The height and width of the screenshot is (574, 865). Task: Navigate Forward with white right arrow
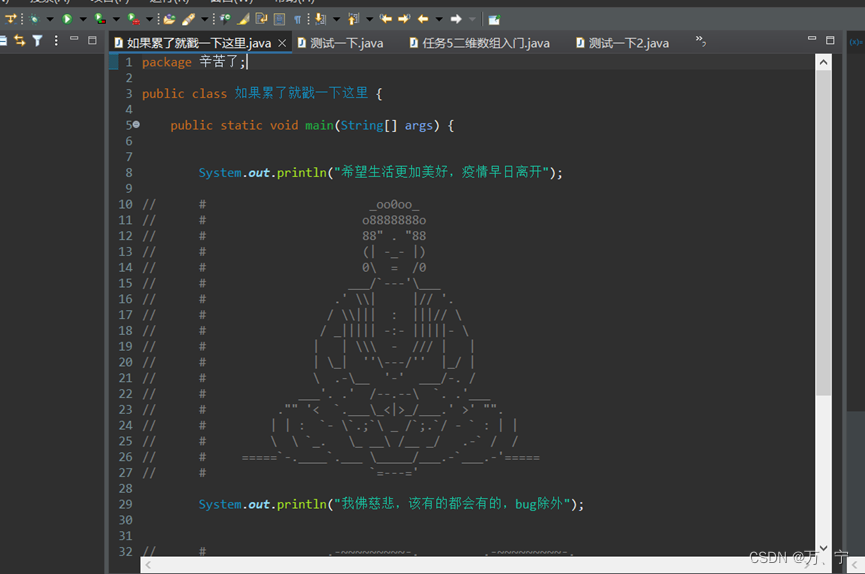point(456,19)
